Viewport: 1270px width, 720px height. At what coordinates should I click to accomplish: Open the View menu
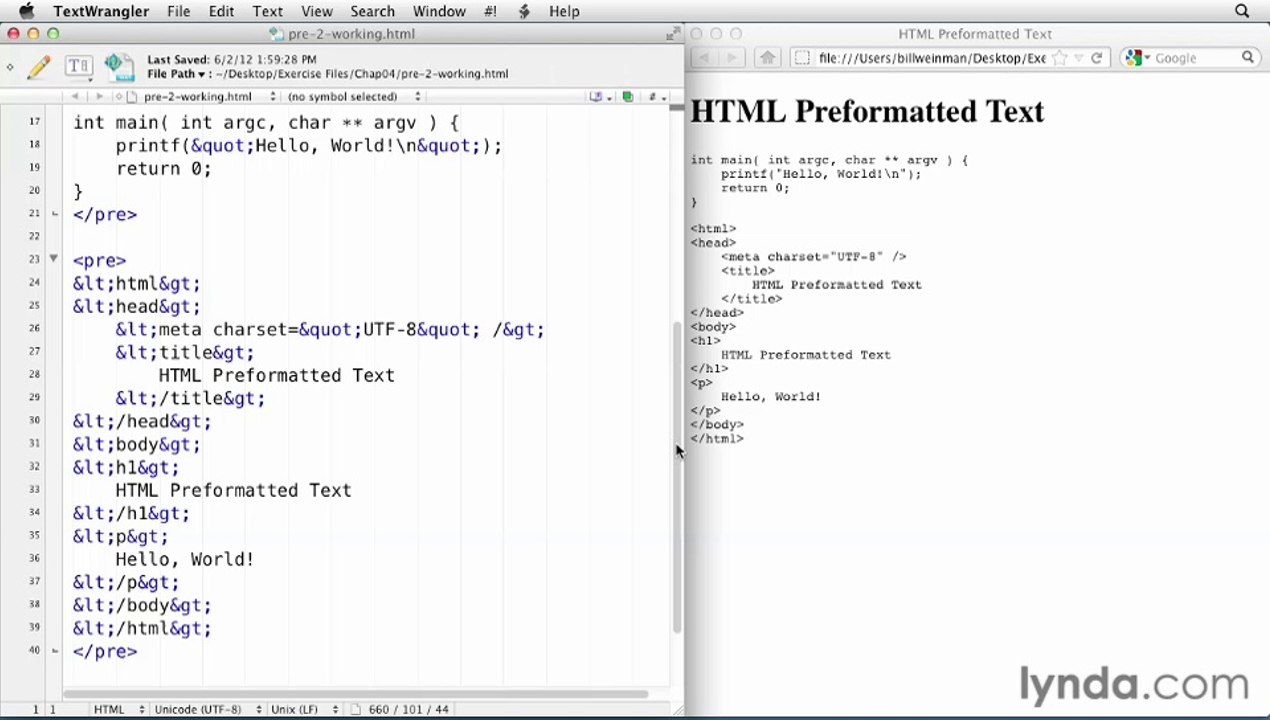click(316, 11)
